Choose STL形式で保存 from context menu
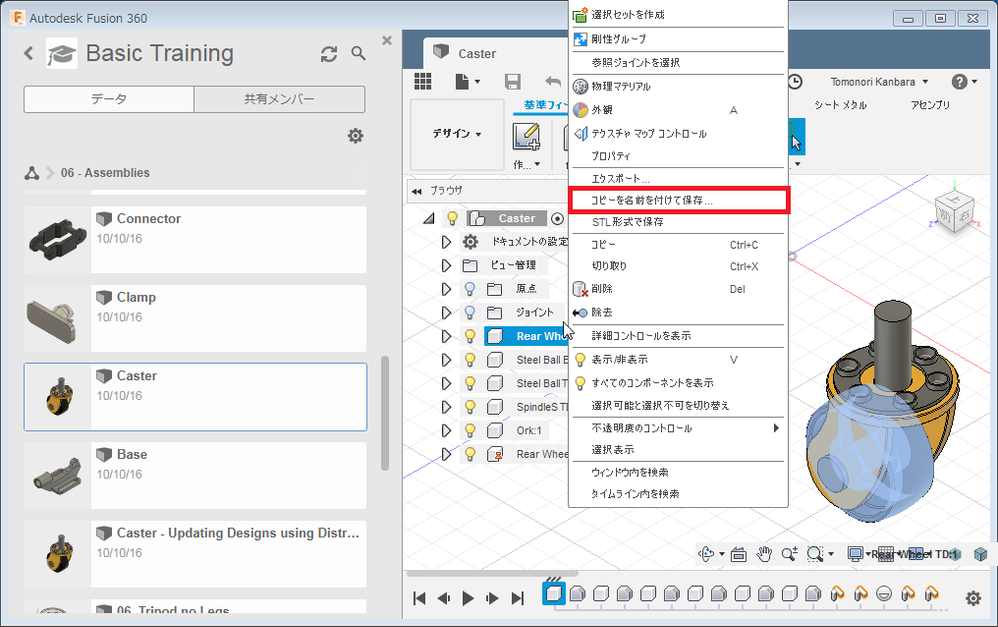The width and height of the screenshot is (998, 627). point(678,222)
